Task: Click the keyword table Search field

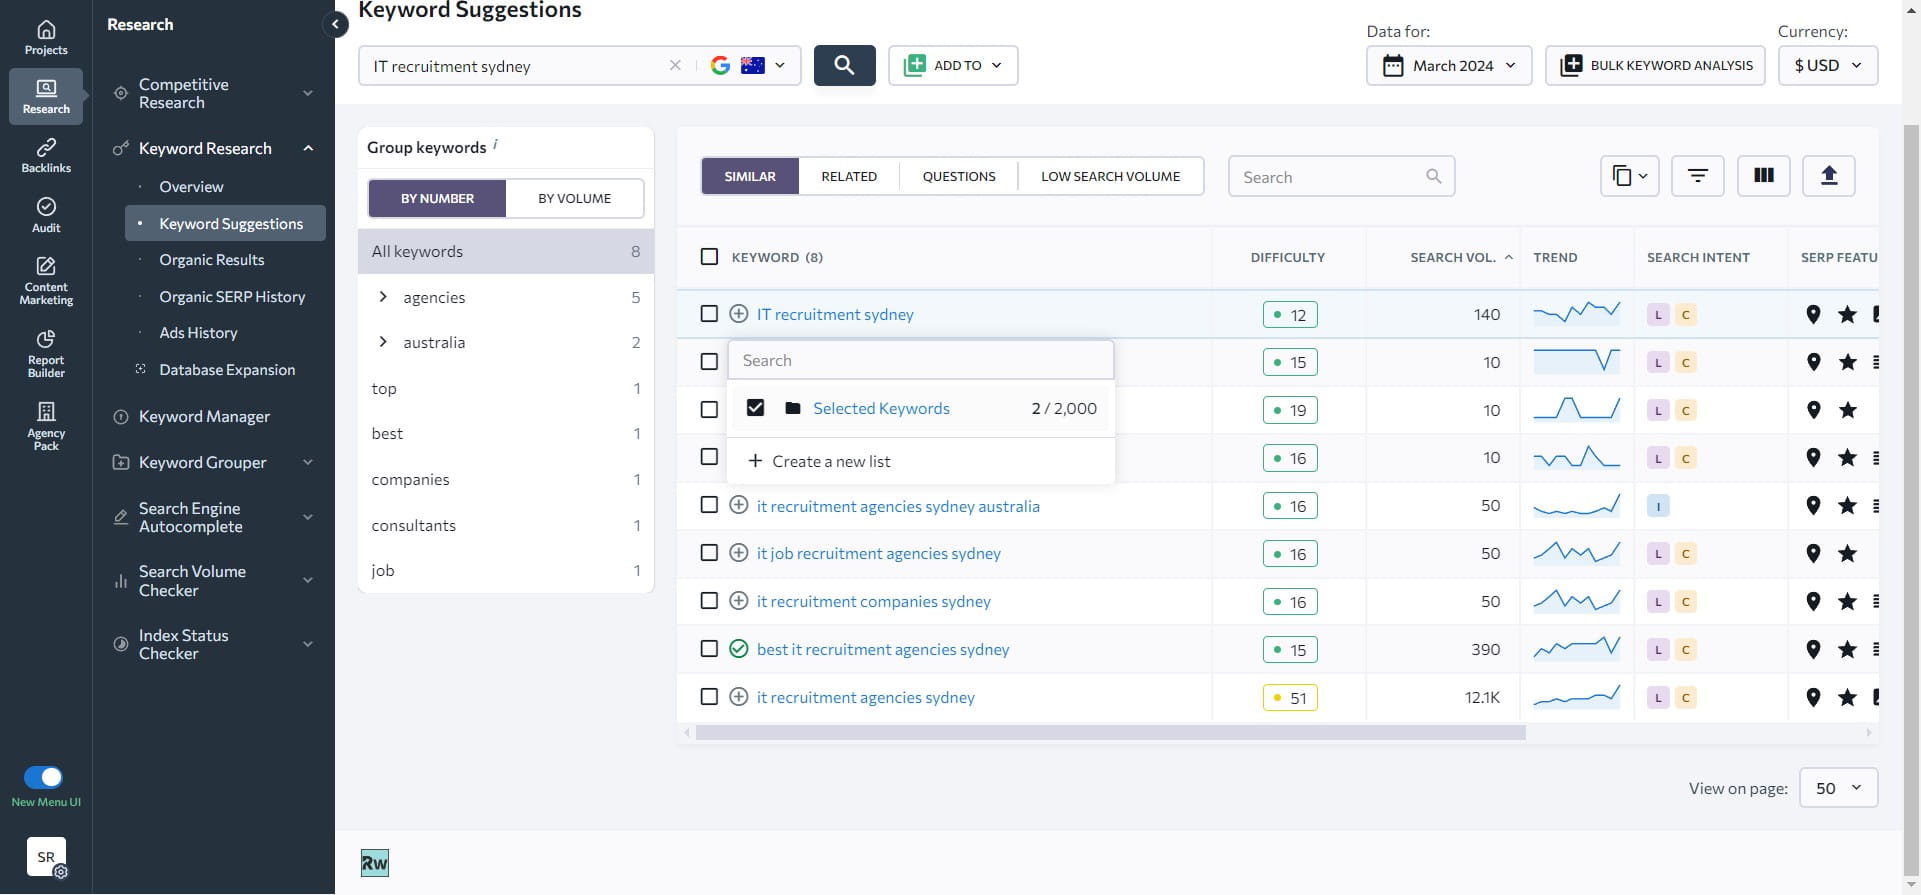Action: pyautogui.click(x=1341, y=176)
